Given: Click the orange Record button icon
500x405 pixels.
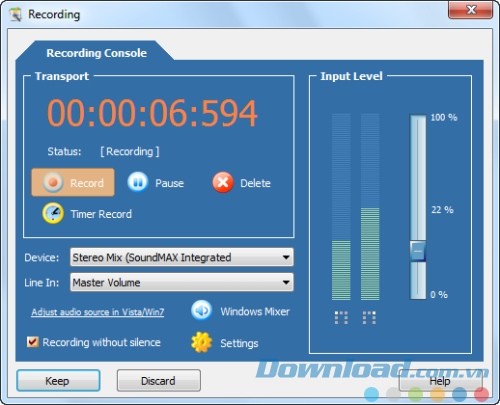Looking at the screenshot, I should [53, 182].
